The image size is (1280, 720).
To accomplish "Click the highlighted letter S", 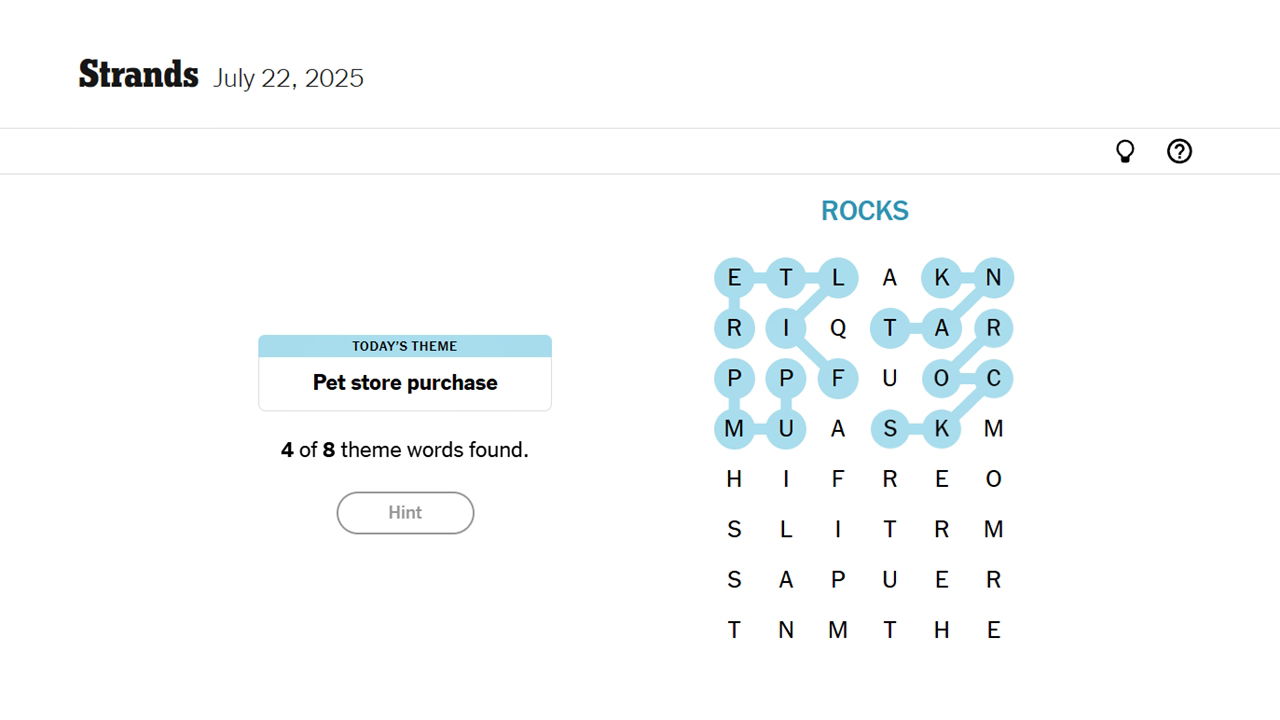I will pyautogui.click(x=889, y=429).
